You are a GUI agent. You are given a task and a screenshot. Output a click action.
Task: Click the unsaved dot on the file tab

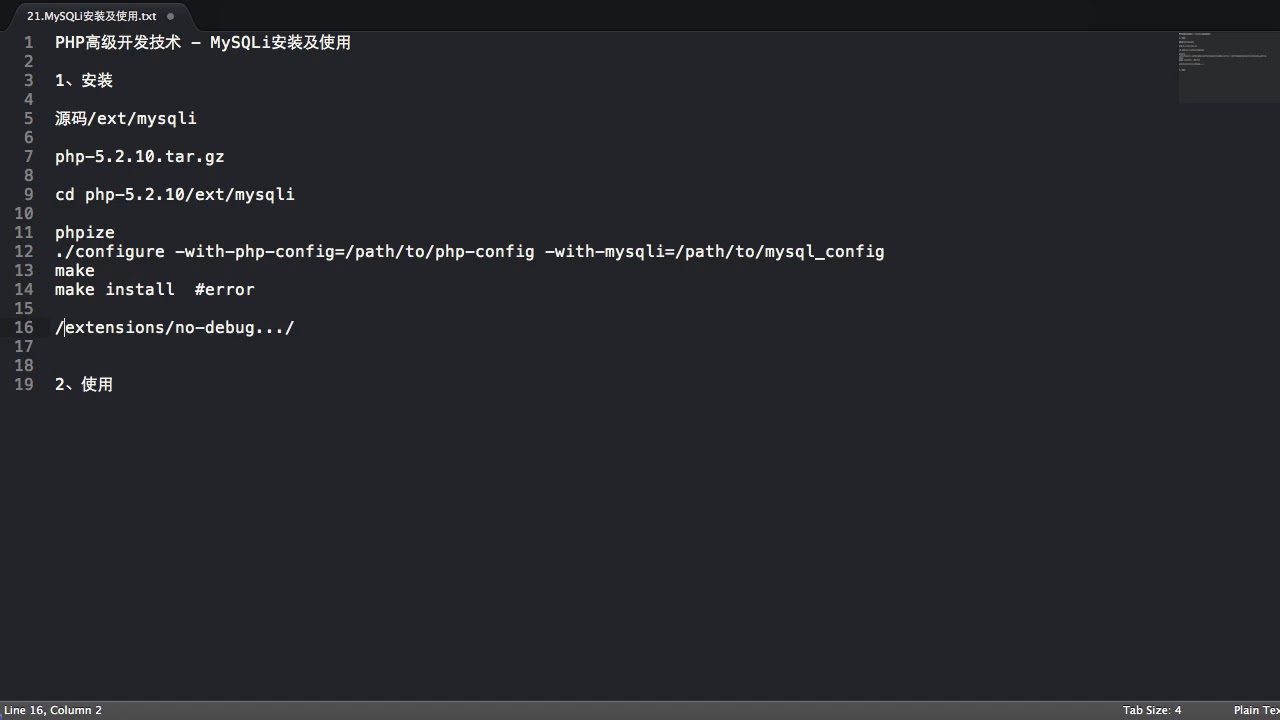170,16
